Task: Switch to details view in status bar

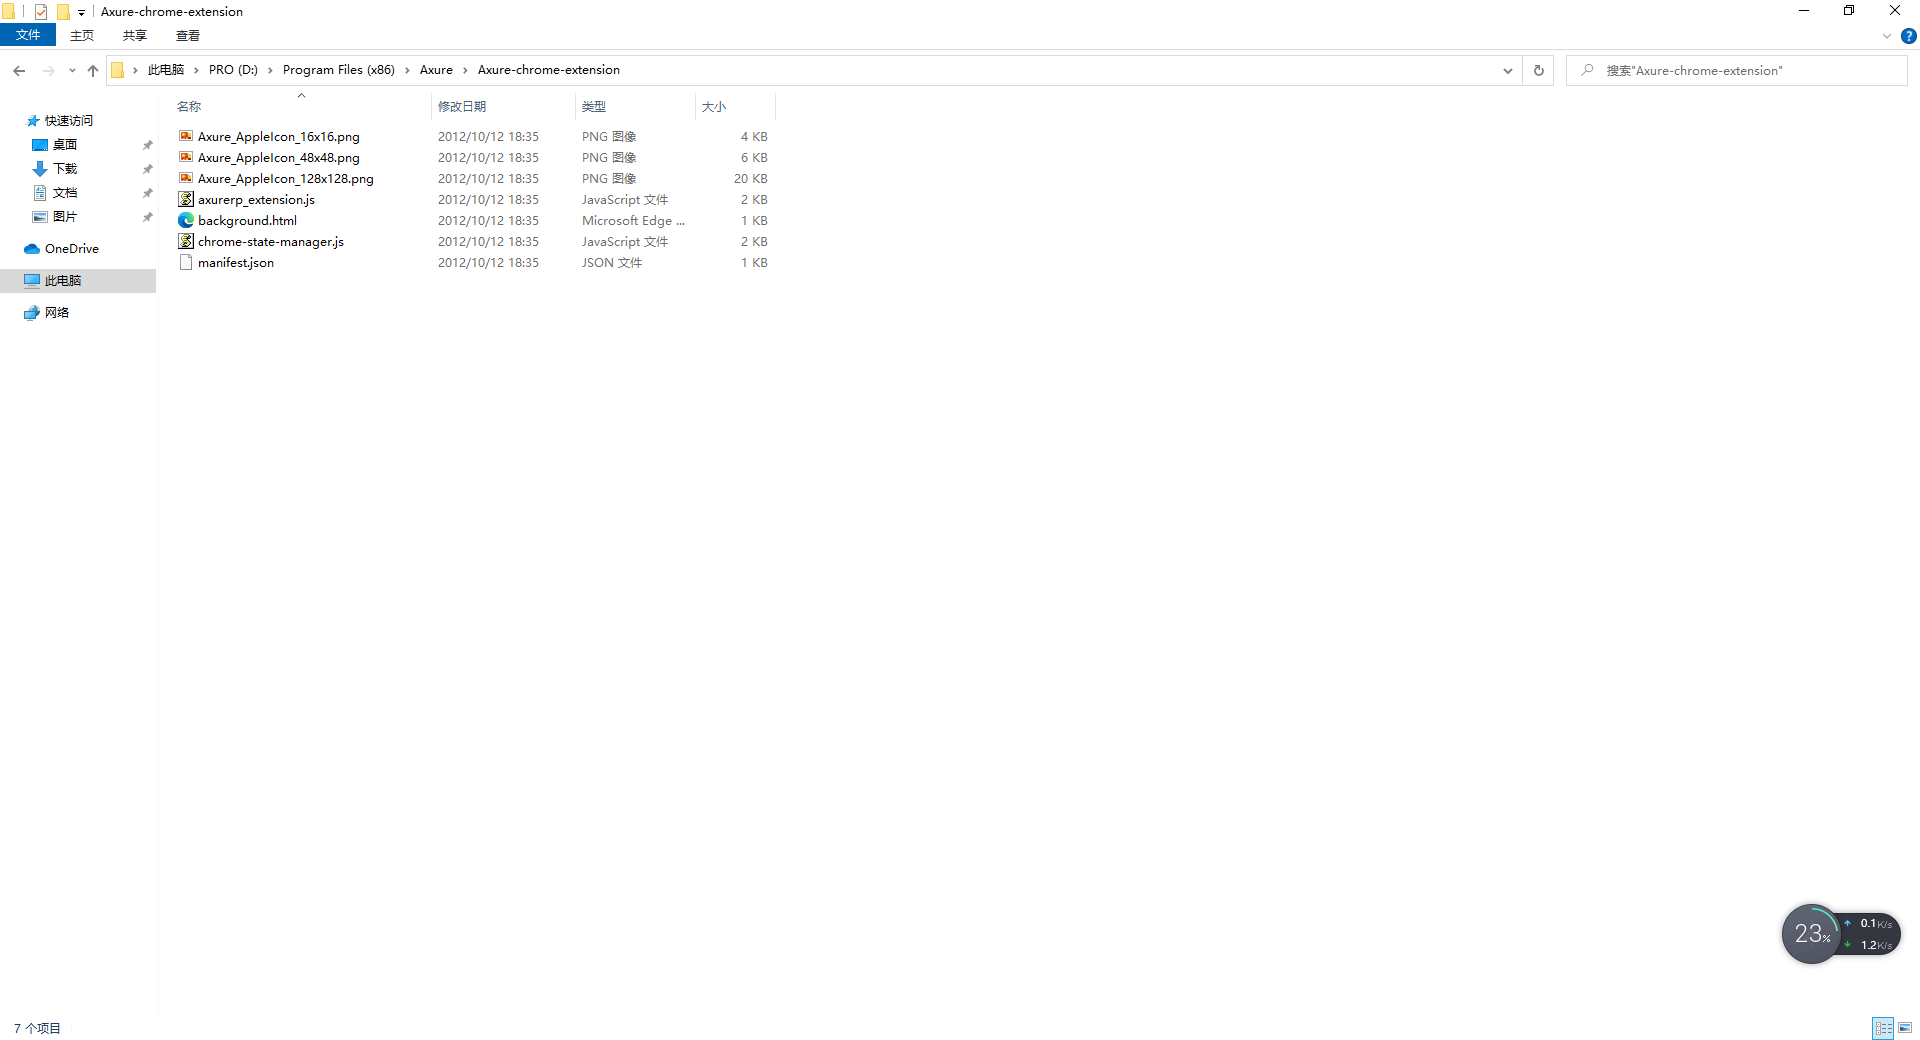Action: click(x=1884, y=1028)
